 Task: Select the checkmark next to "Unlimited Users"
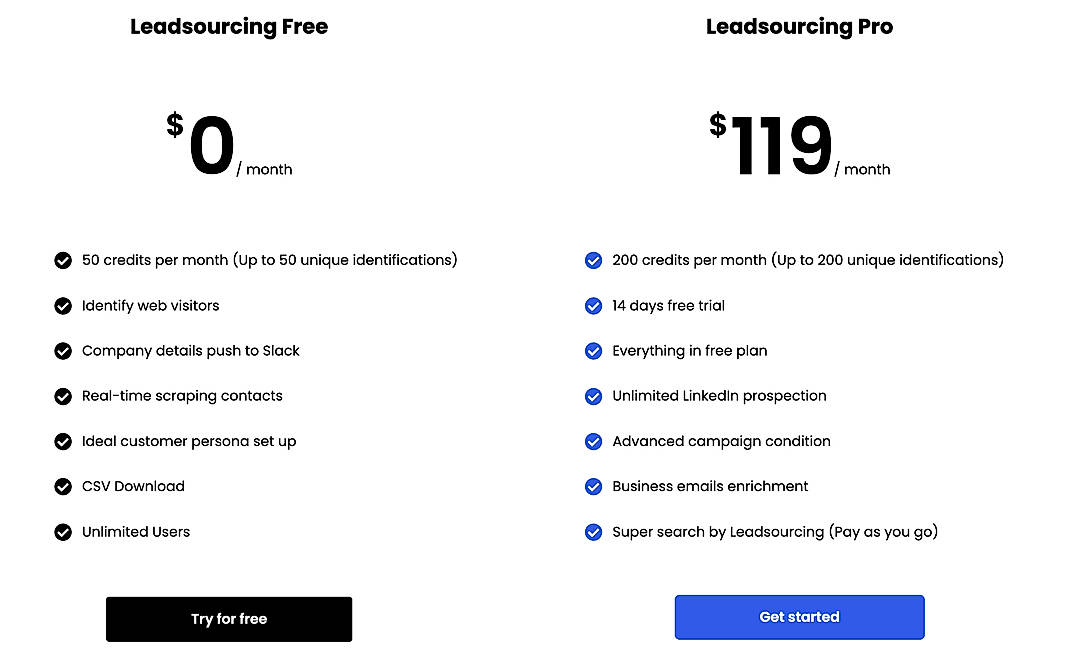point(63,532)
